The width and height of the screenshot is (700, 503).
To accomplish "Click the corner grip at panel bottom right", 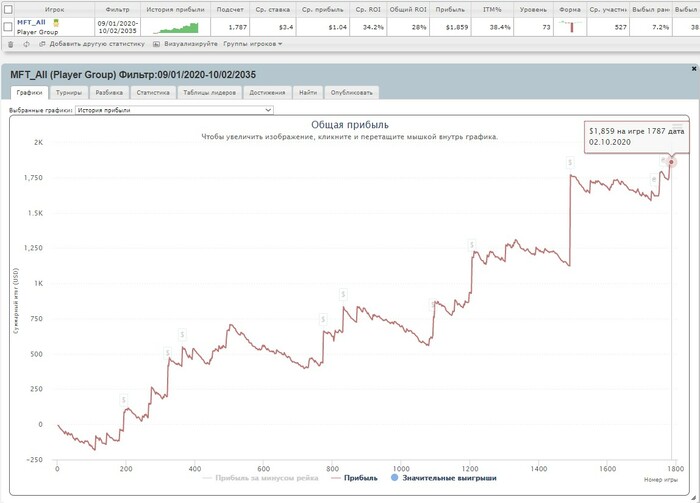I will [693, 498].
